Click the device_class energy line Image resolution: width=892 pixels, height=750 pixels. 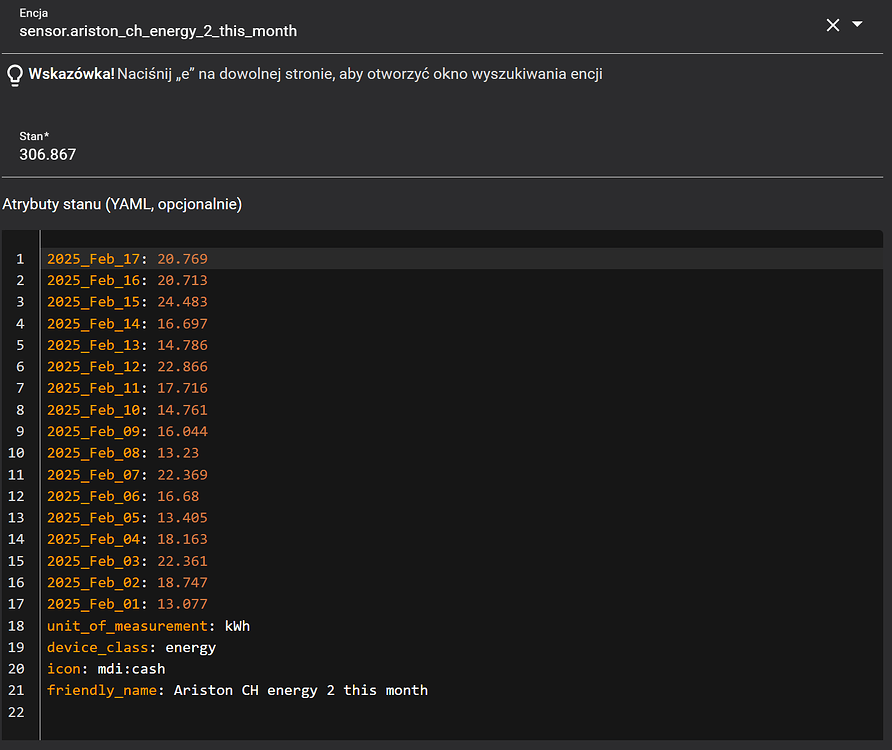coord(131,647)
